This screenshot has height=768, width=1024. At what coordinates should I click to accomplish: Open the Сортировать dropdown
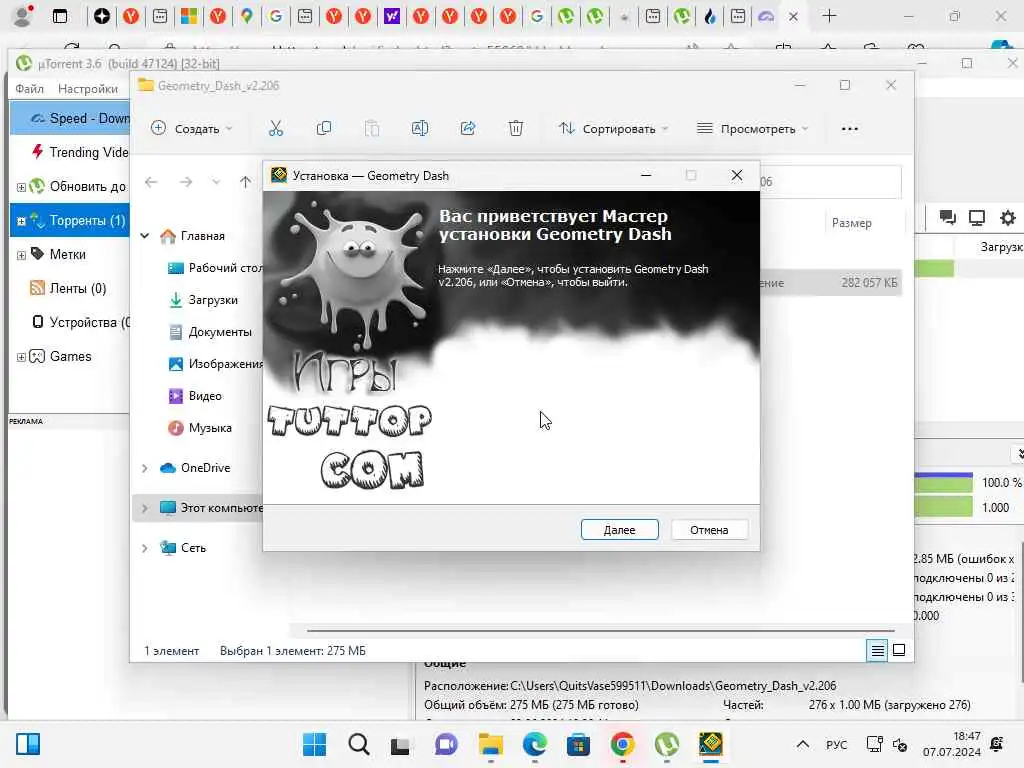pyautogui.click(x=613, y=129)
